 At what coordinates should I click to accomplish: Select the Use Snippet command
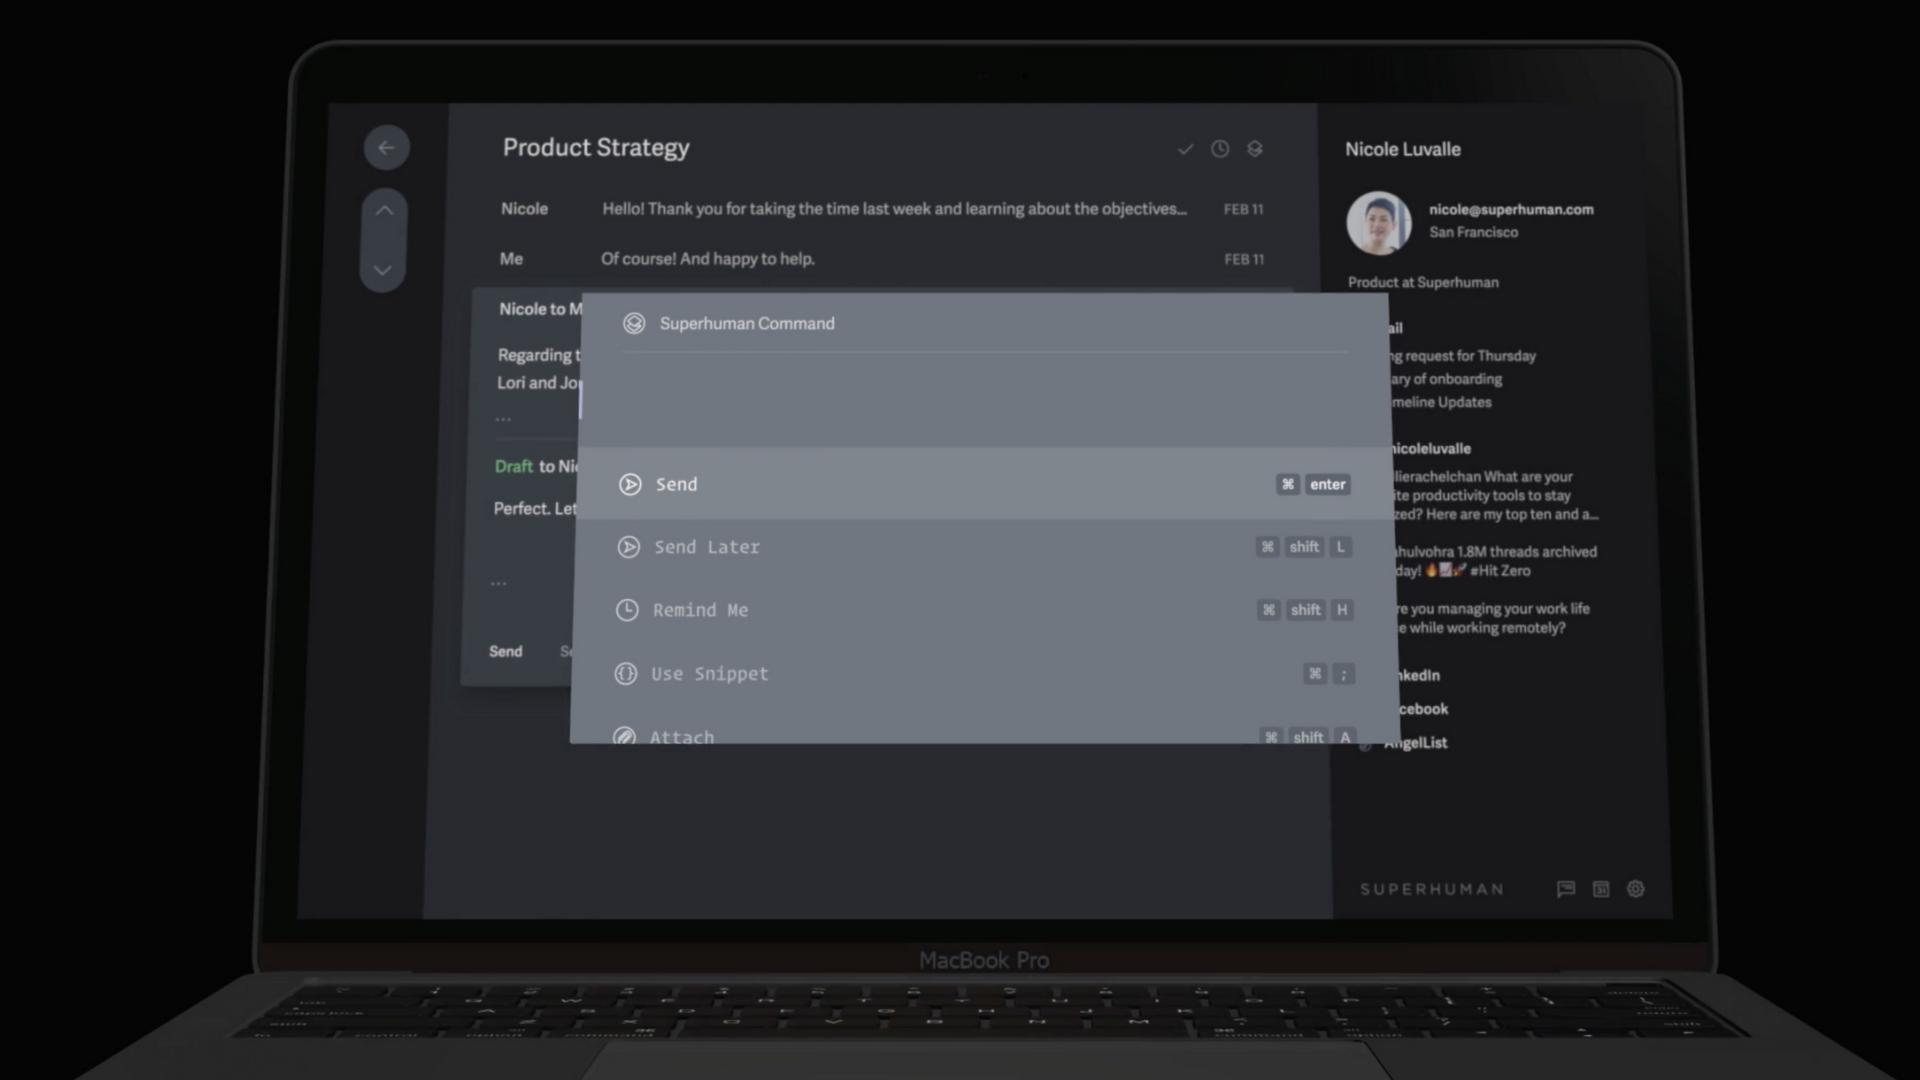(x=985, y=674)
